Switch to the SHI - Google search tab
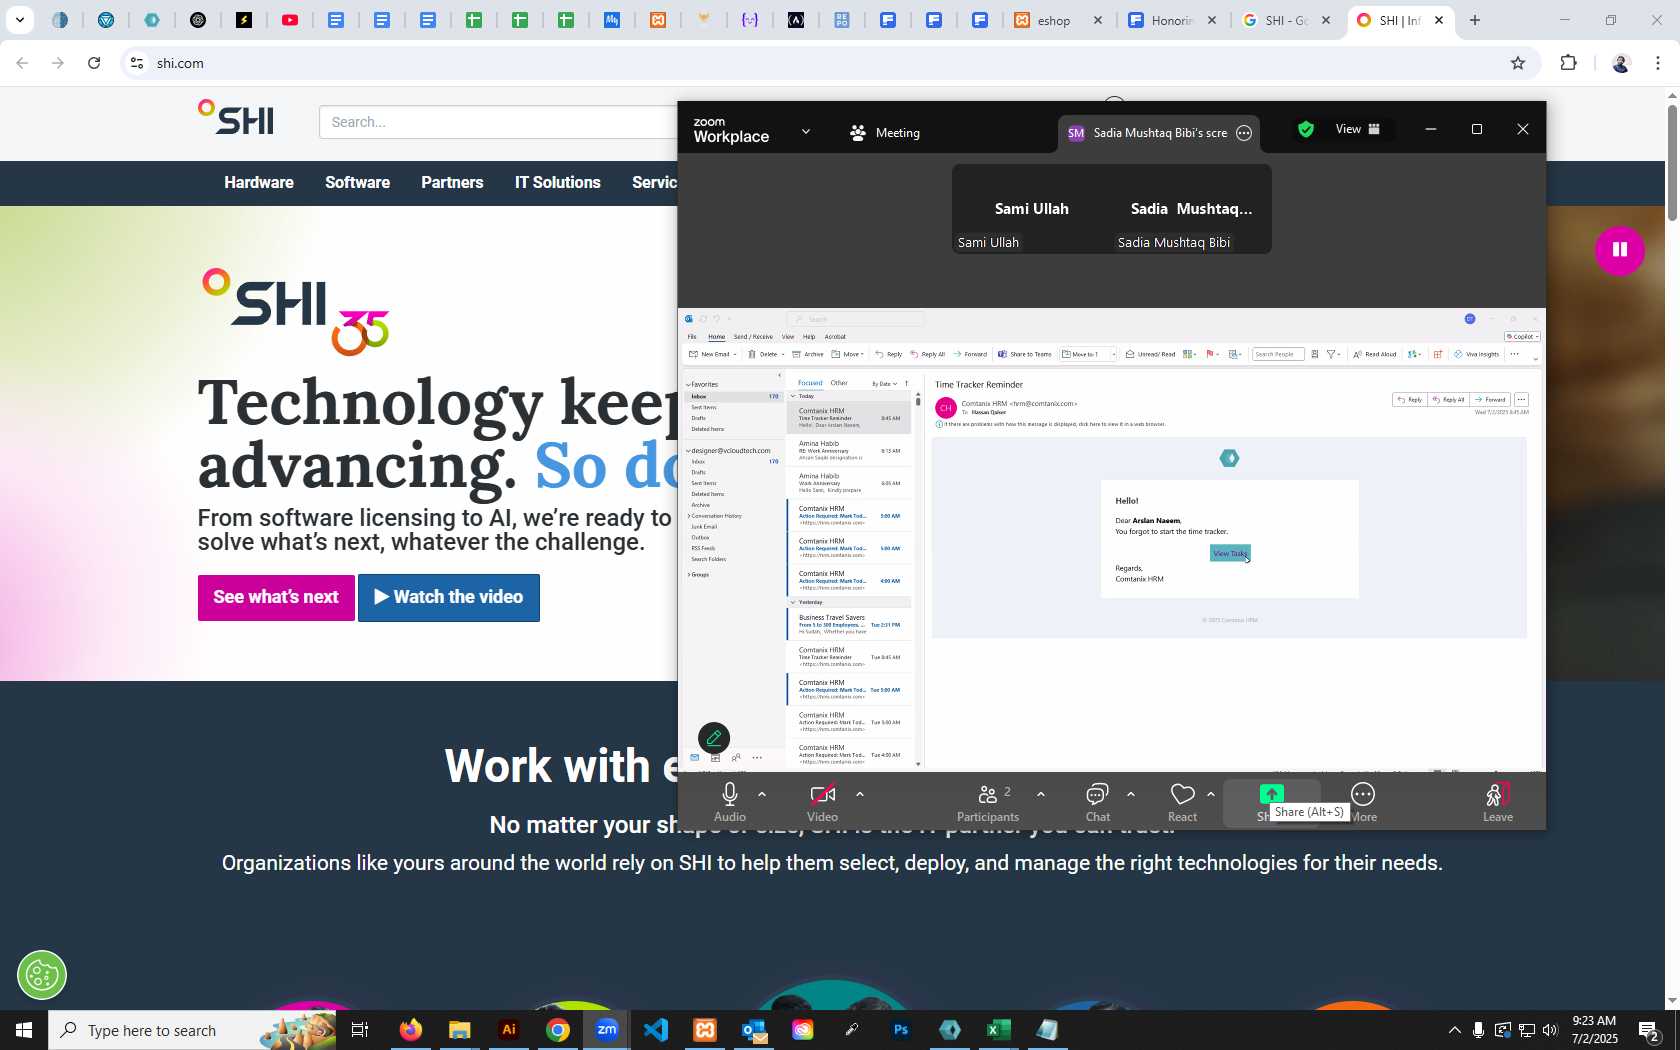This screenshot has height=1050, width=1680. click(1287, 20)
